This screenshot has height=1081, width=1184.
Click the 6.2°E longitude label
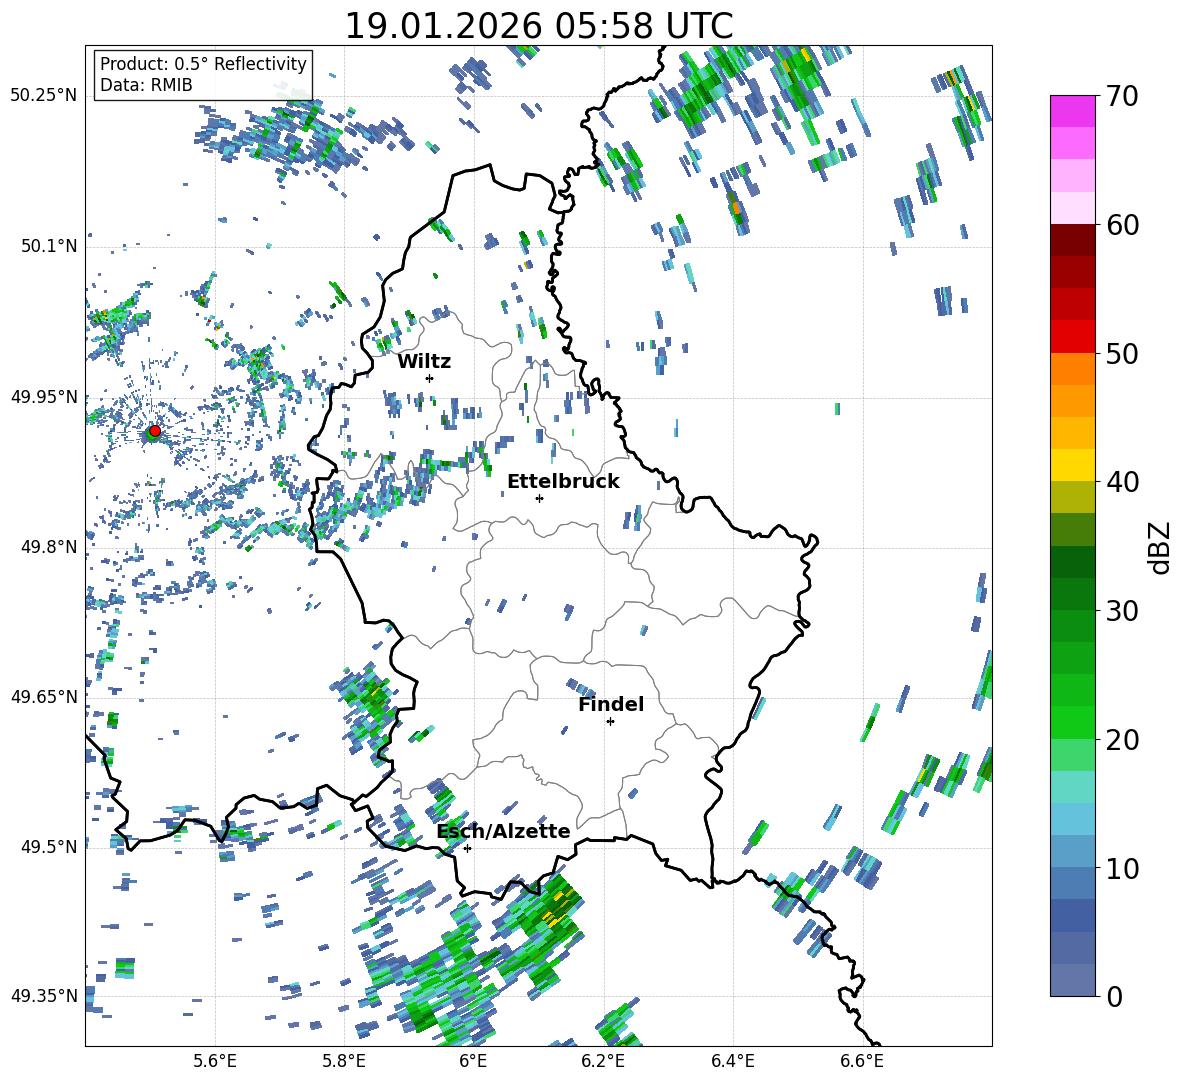click(603, 1061)
